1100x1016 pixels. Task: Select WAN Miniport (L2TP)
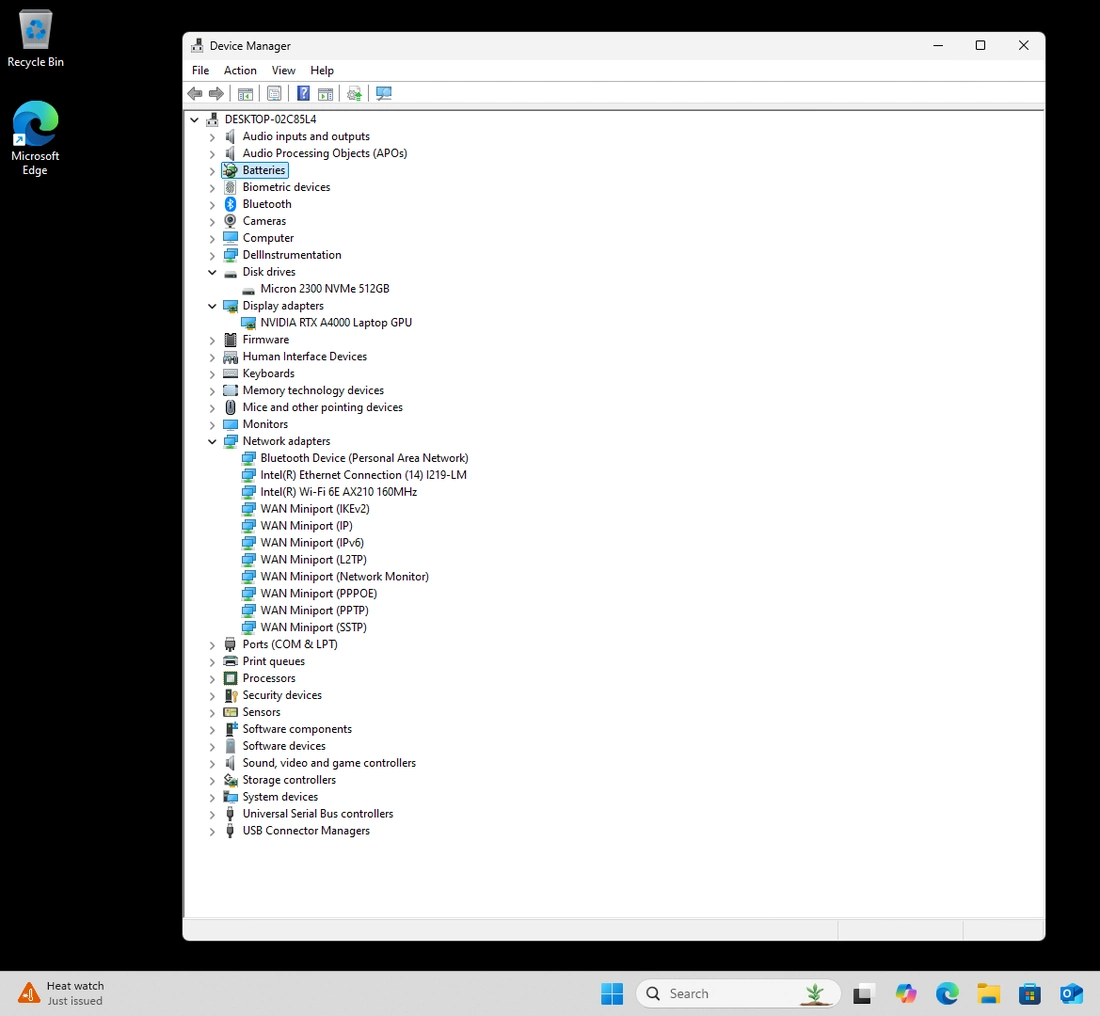tap(314, 559)
